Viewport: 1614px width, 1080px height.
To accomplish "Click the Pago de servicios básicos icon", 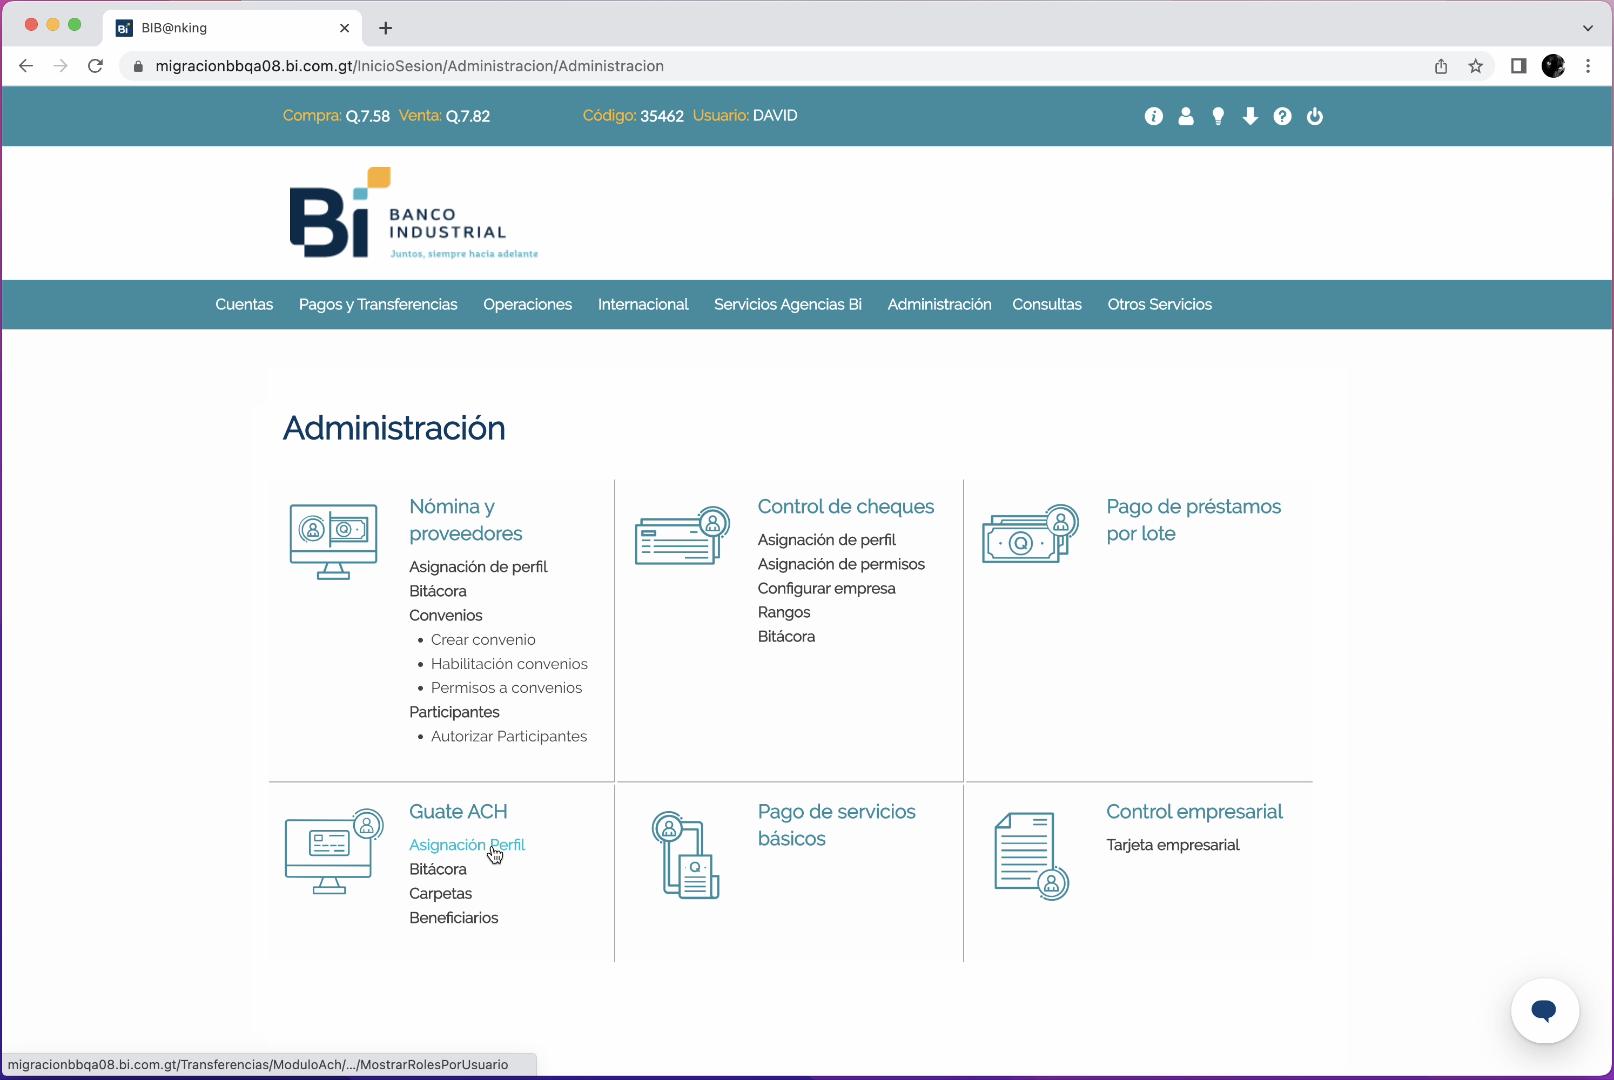I will [x=686, y=855].
